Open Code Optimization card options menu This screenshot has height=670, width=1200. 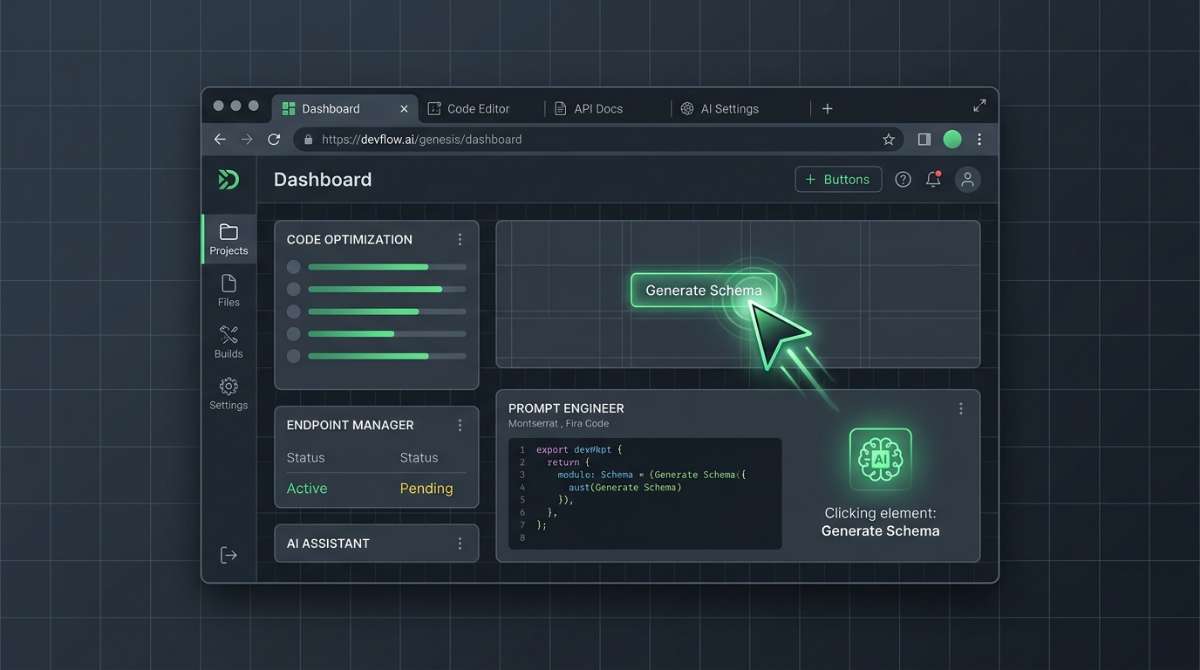click(x=460, y=240)
